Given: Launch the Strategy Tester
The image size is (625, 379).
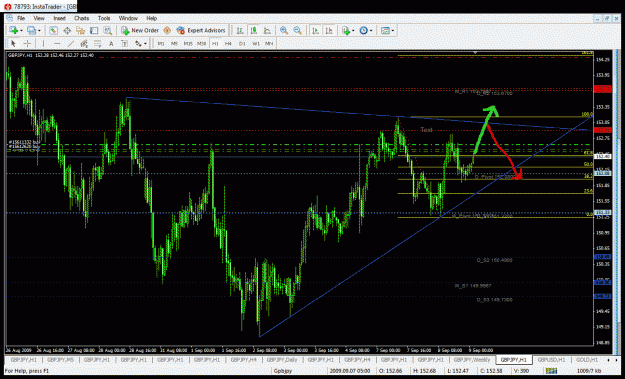Looking at the screenshot, I should pyautogui.click(x=108, y=30).
